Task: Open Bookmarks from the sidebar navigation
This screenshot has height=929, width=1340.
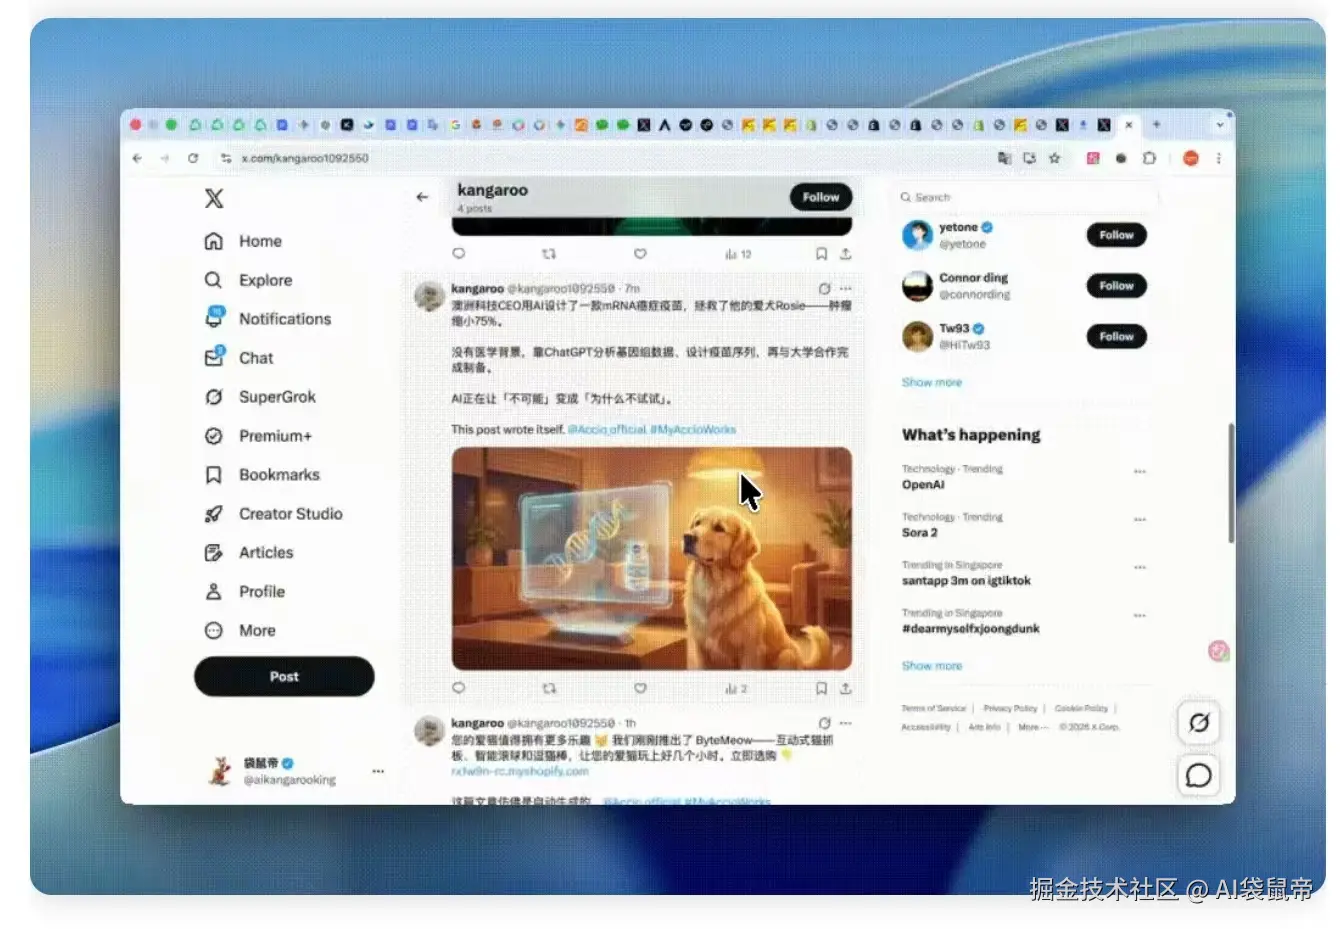Action: click(262, 474)
